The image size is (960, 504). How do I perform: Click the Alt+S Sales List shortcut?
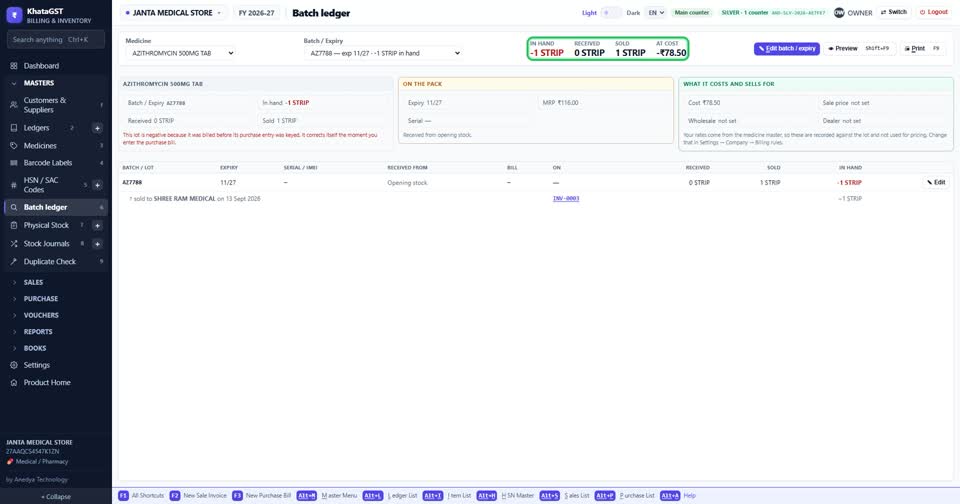564,495
